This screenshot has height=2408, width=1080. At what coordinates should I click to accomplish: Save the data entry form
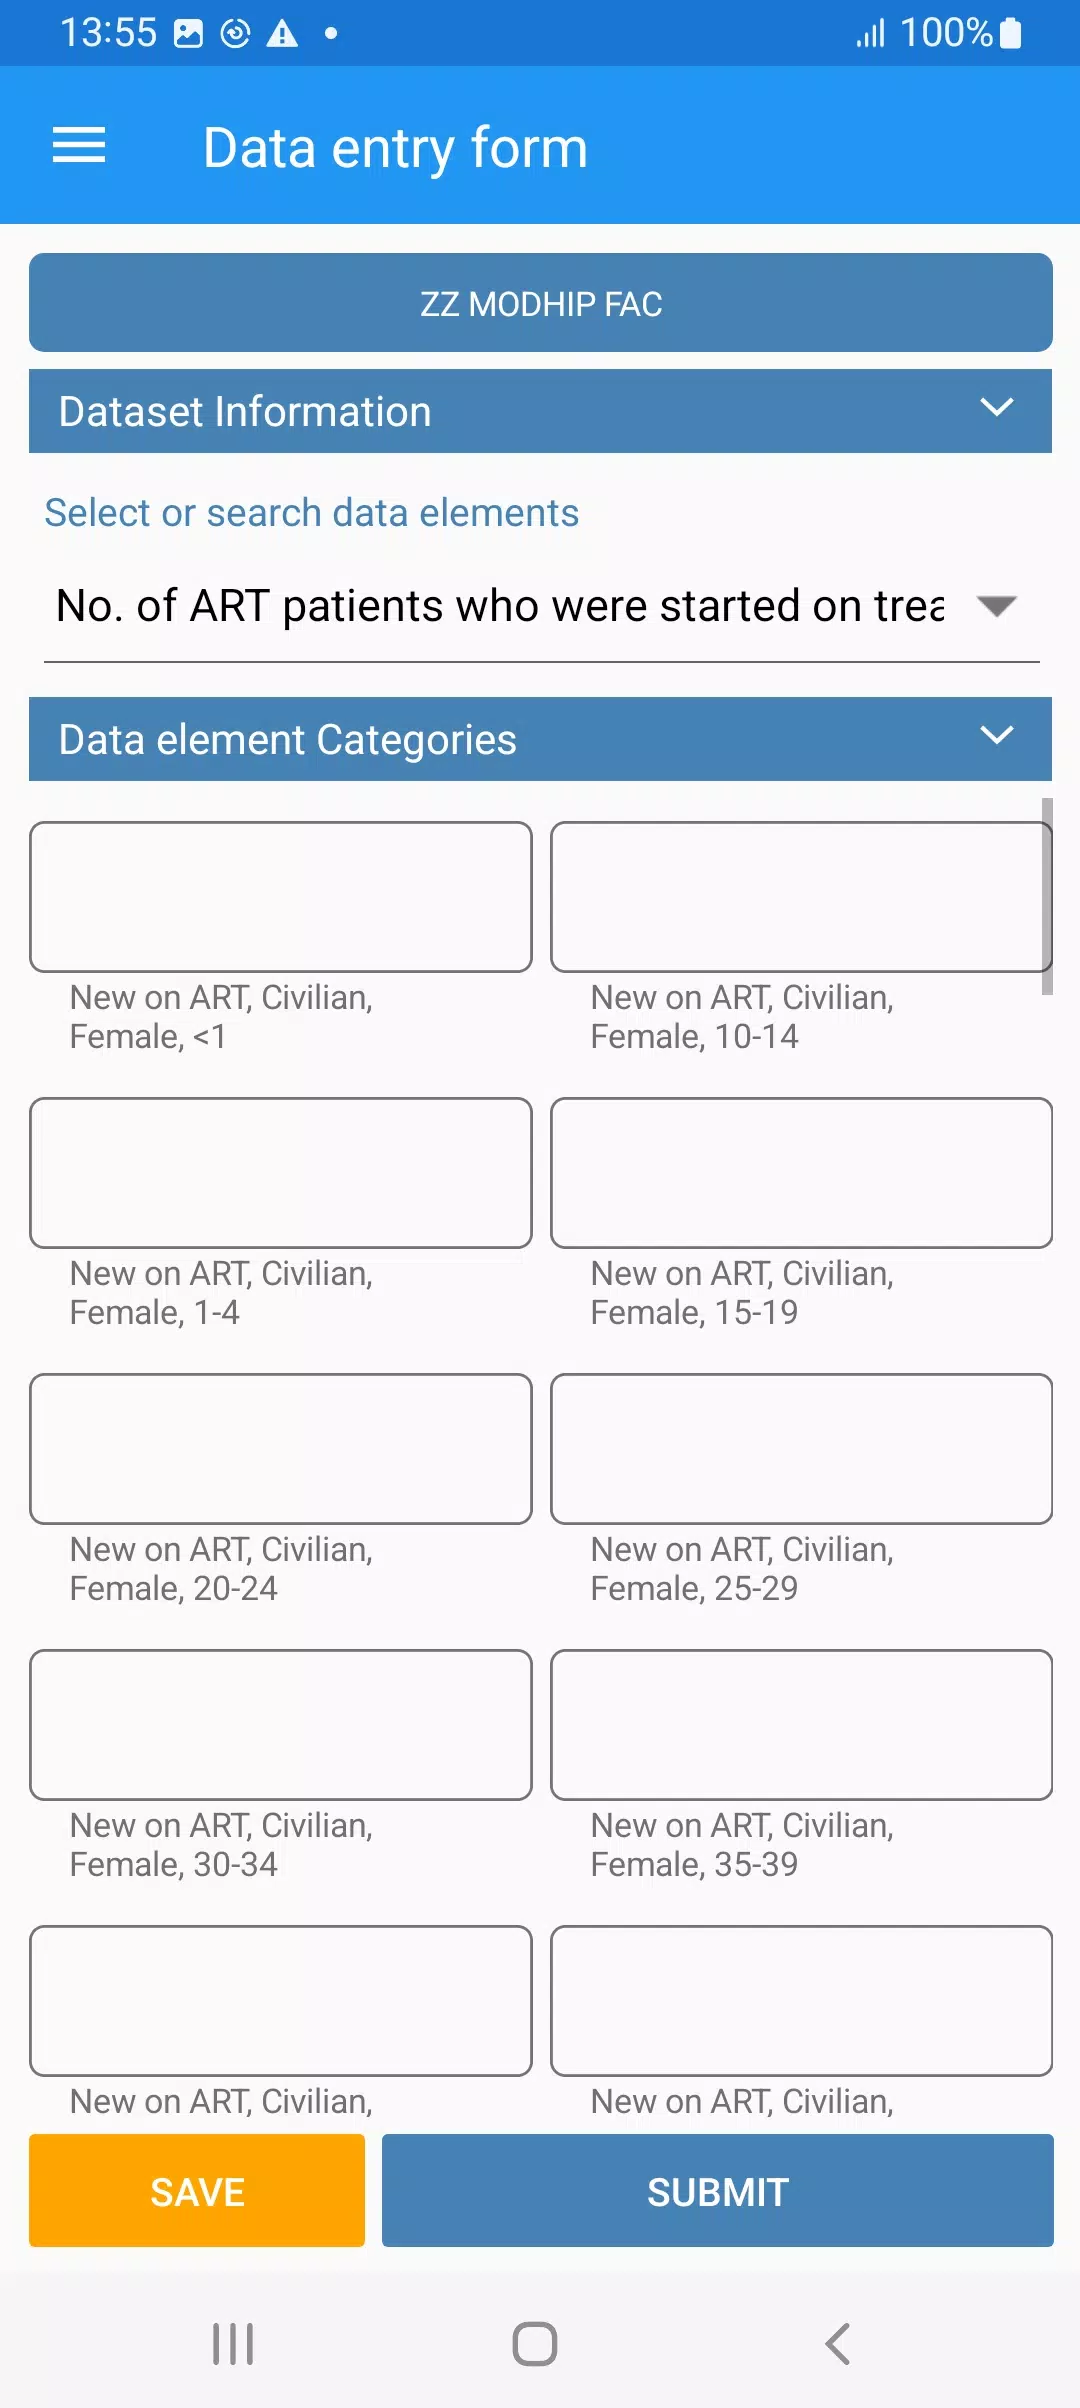click(197, 2191)
